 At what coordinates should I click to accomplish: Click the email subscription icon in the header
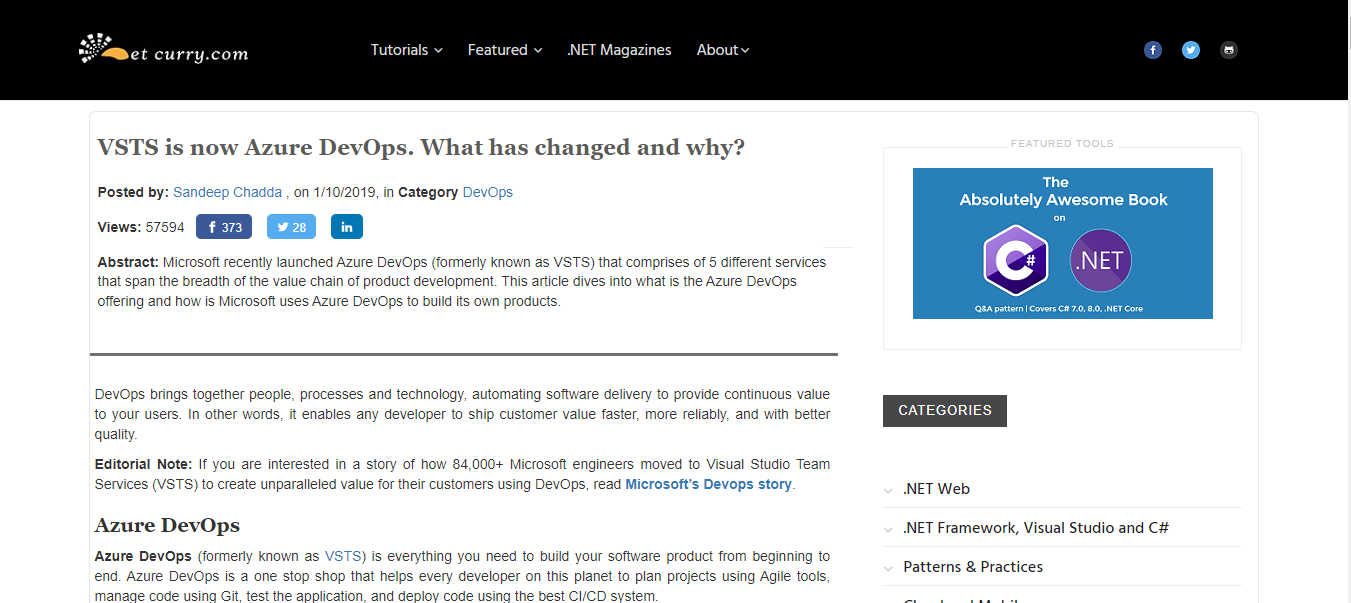point(1228,49)
